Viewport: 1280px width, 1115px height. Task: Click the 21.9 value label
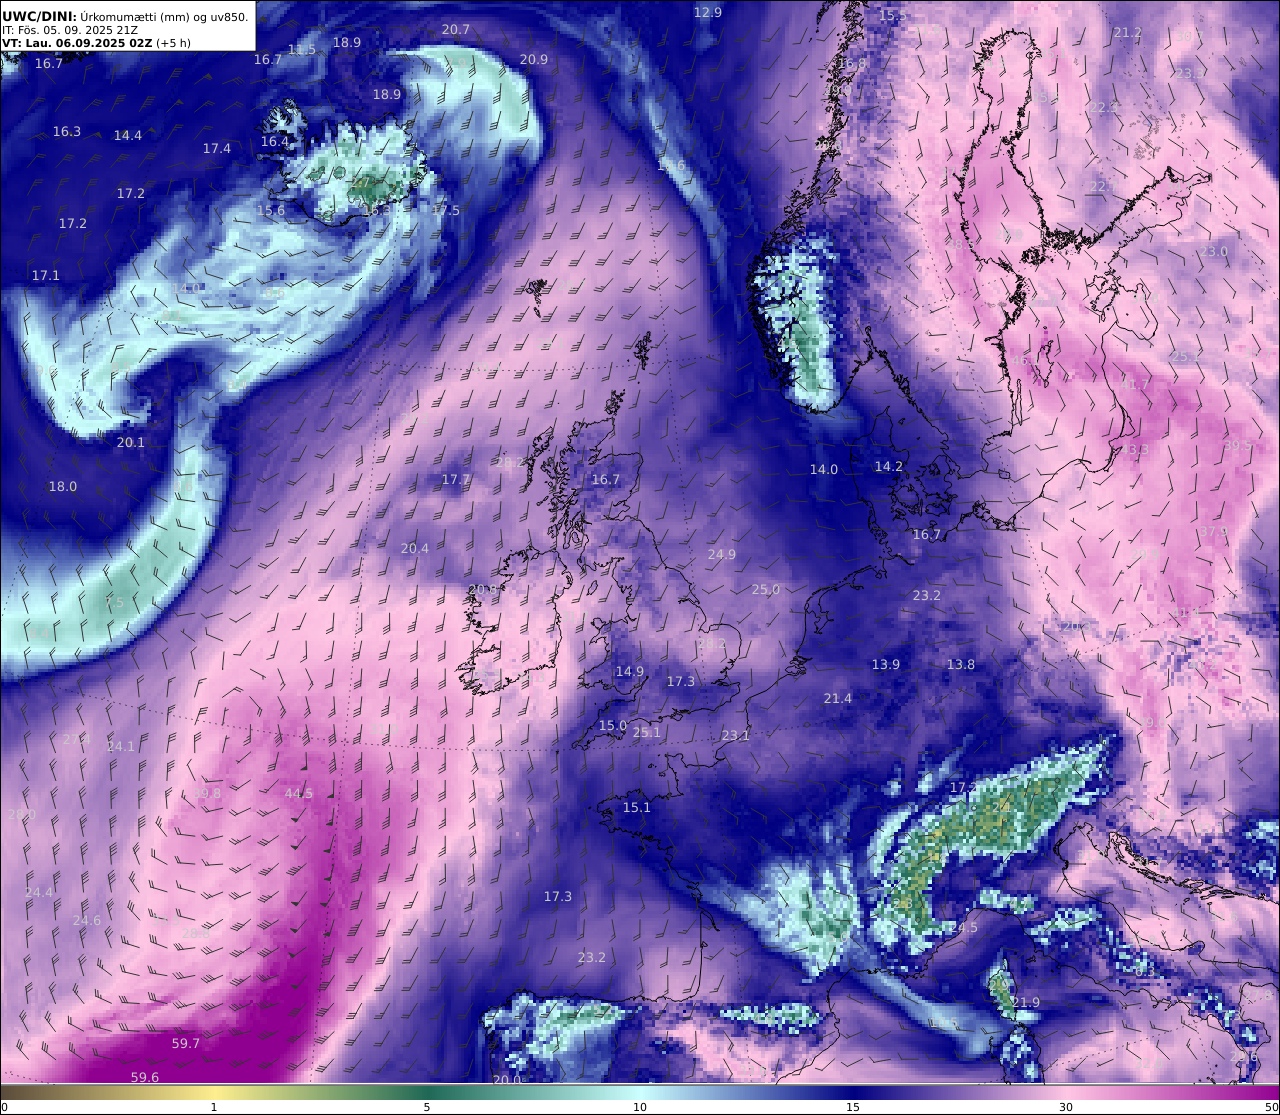(1026, 1002)
